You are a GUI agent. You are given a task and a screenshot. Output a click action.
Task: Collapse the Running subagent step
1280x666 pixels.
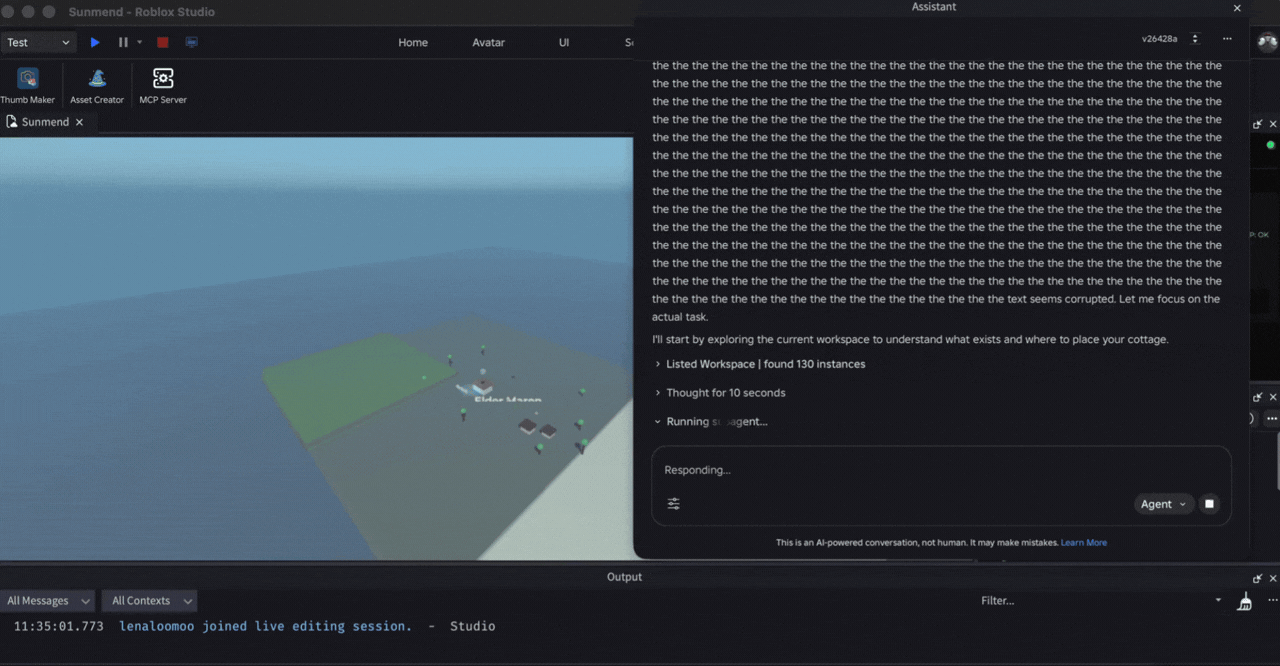(x=711, y=422)
